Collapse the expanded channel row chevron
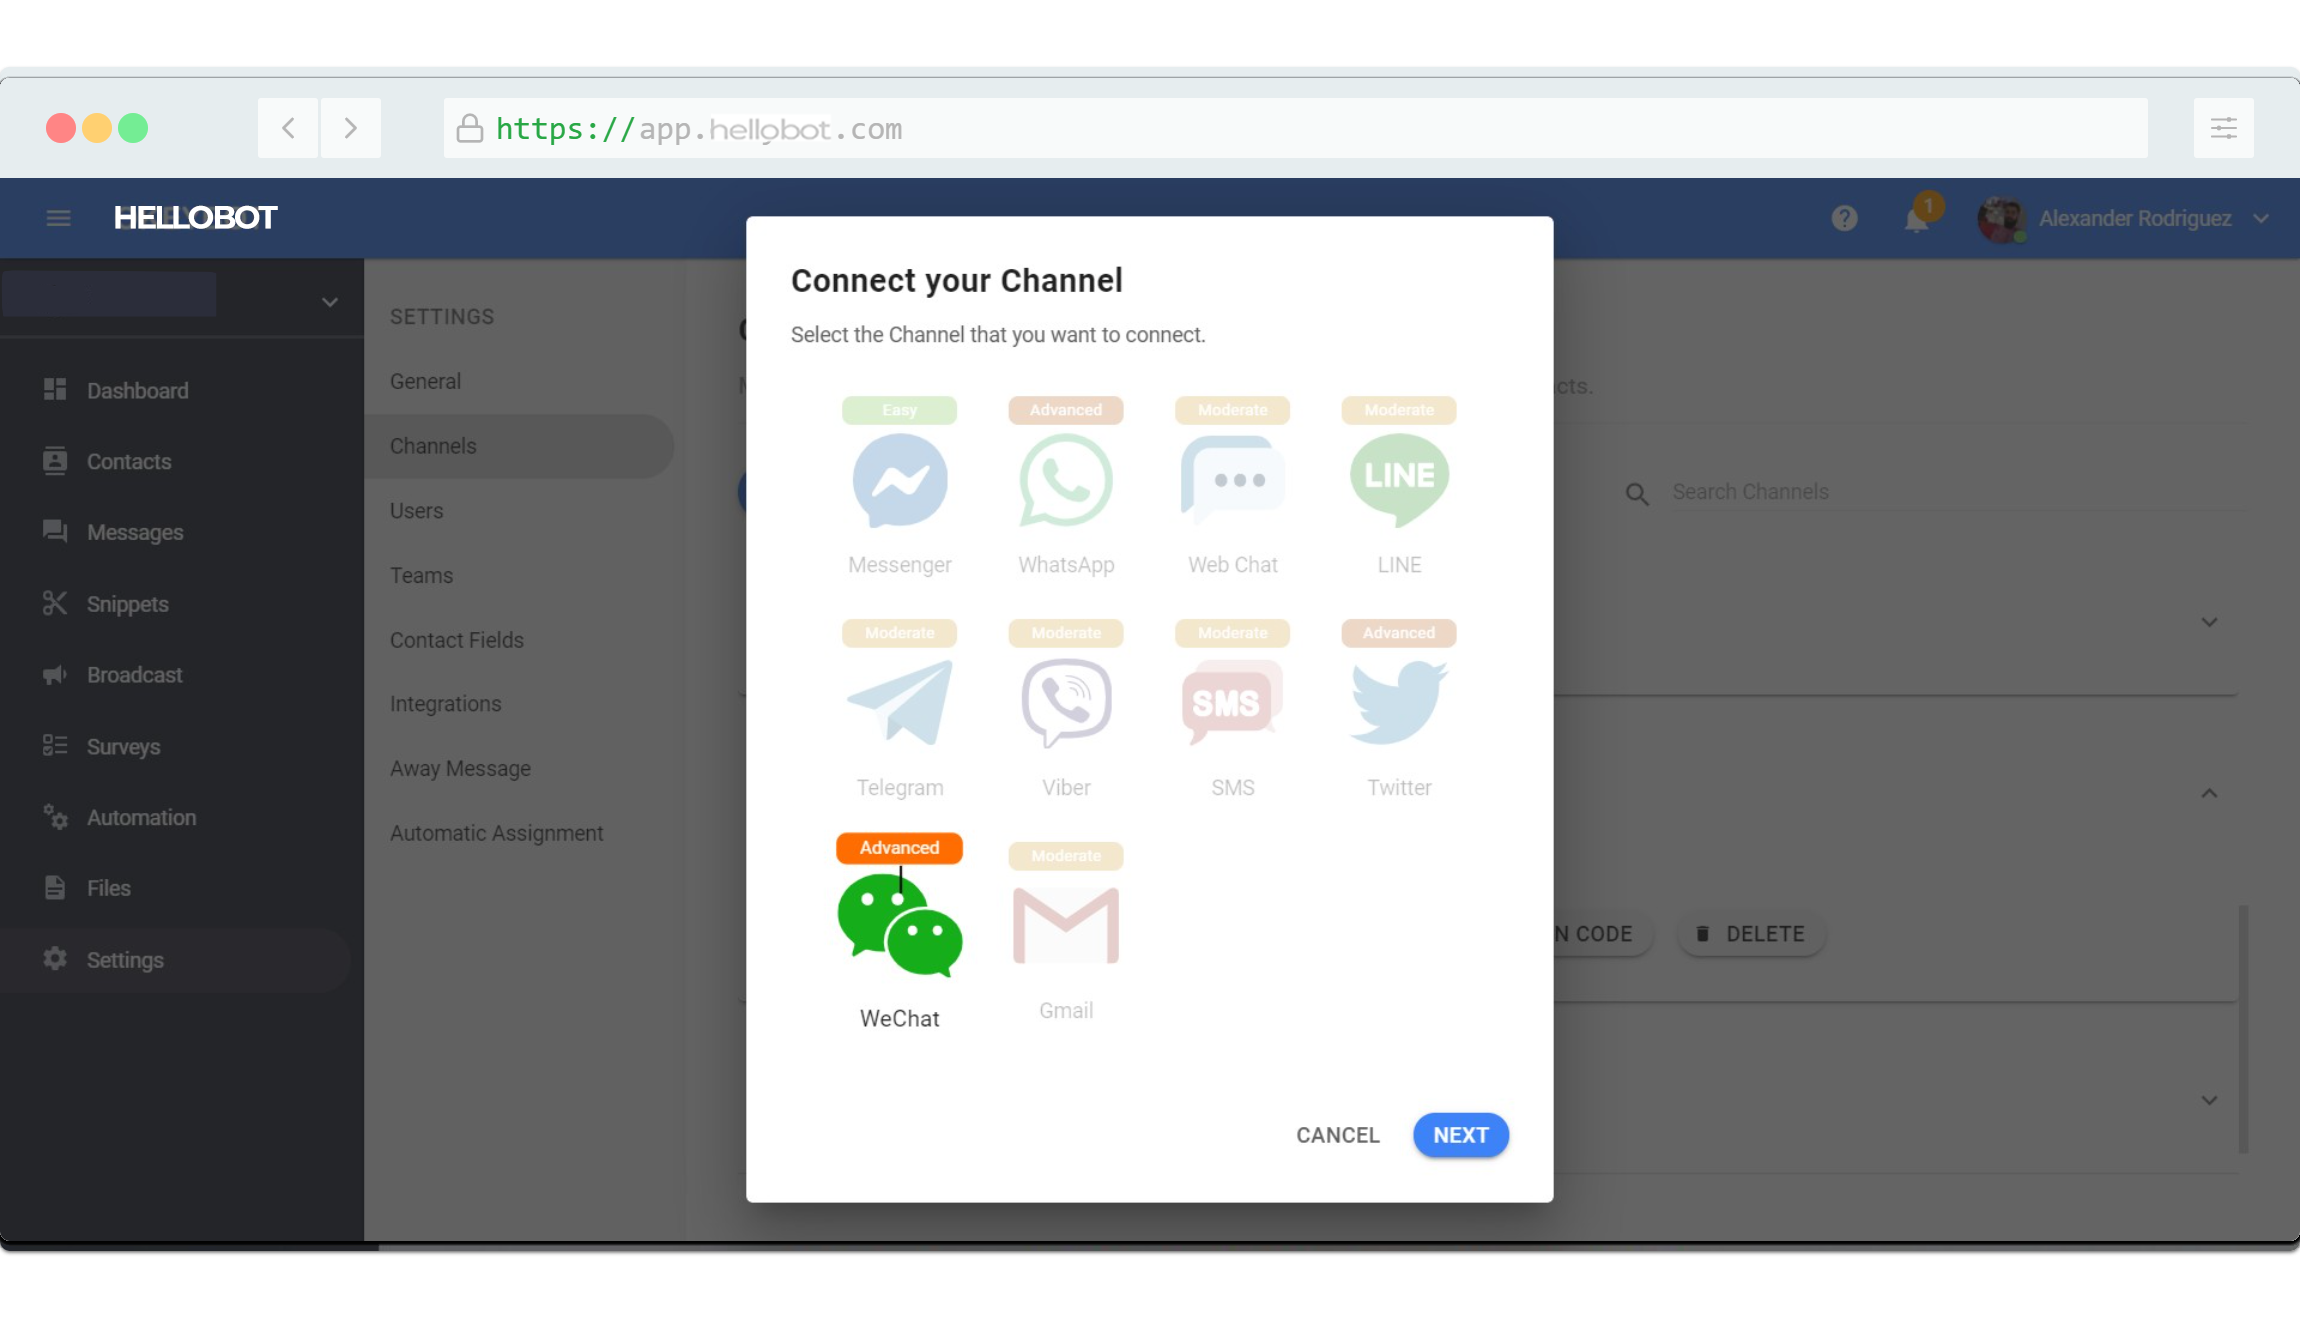 [2209, 793]
